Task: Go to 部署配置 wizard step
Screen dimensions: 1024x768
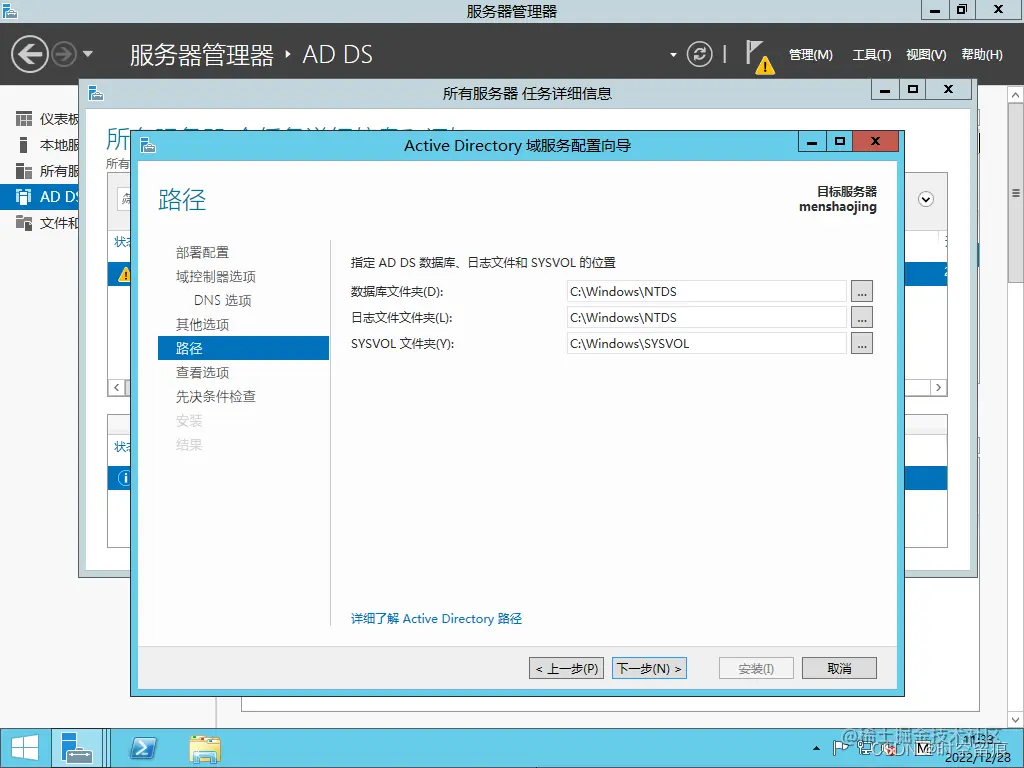Action: pyautogui.click(x=202, y=252)
